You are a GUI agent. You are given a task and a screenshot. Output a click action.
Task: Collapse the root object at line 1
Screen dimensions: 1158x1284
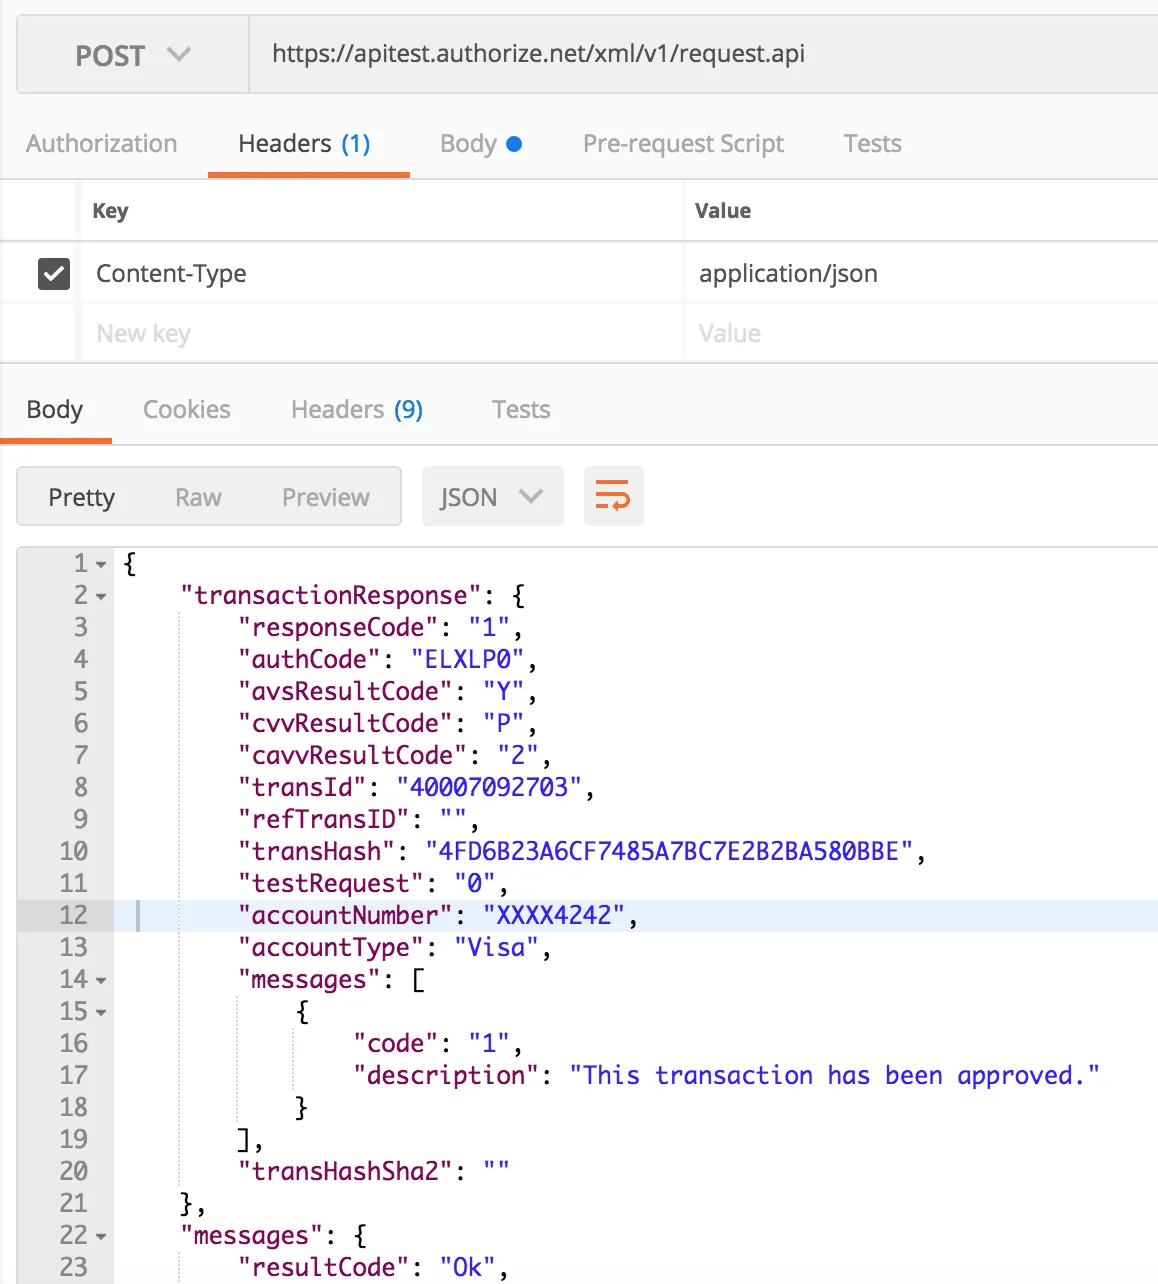[x=101, y=565]
